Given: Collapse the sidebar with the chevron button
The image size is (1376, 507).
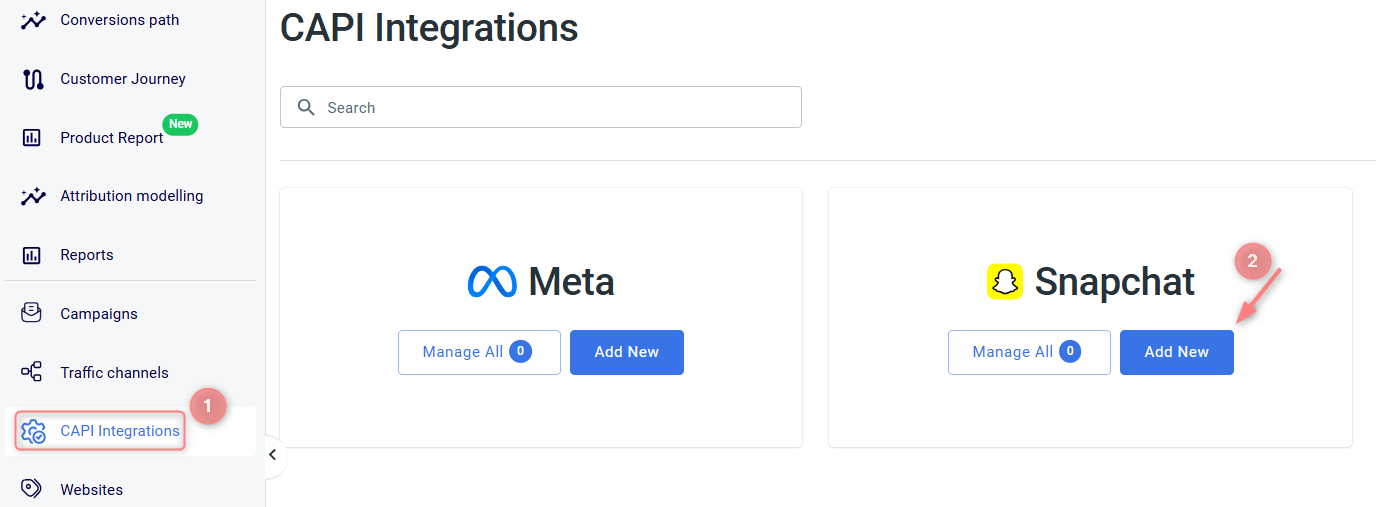Looking at the screenshot, I should pyautogui.click(x=272, y=456).
